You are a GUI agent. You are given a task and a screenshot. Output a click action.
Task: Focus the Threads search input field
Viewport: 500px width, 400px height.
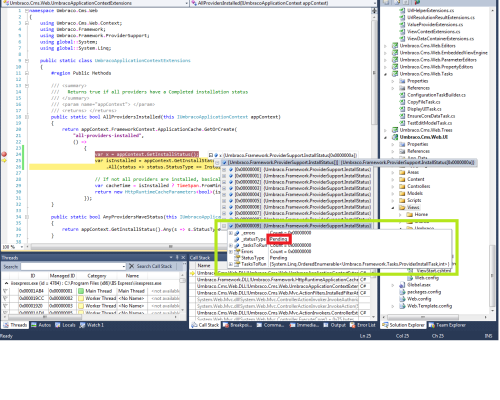coord(71,266)
